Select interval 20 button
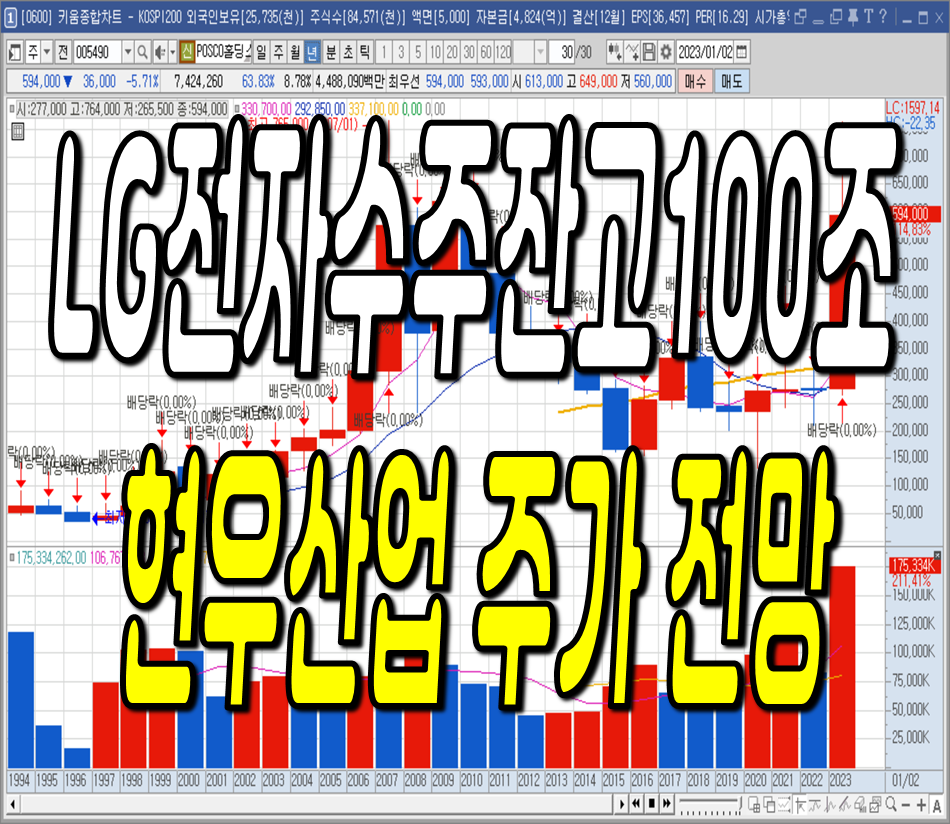Image resolution: width=950 pixels, height=824 pixels. tap(452, 52)
